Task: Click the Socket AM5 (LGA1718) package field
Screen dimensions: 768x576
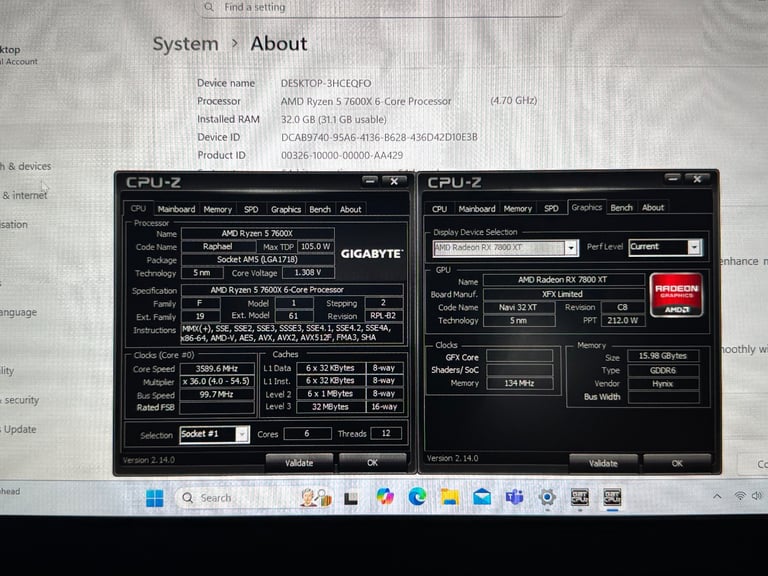Action: [258, 260]
